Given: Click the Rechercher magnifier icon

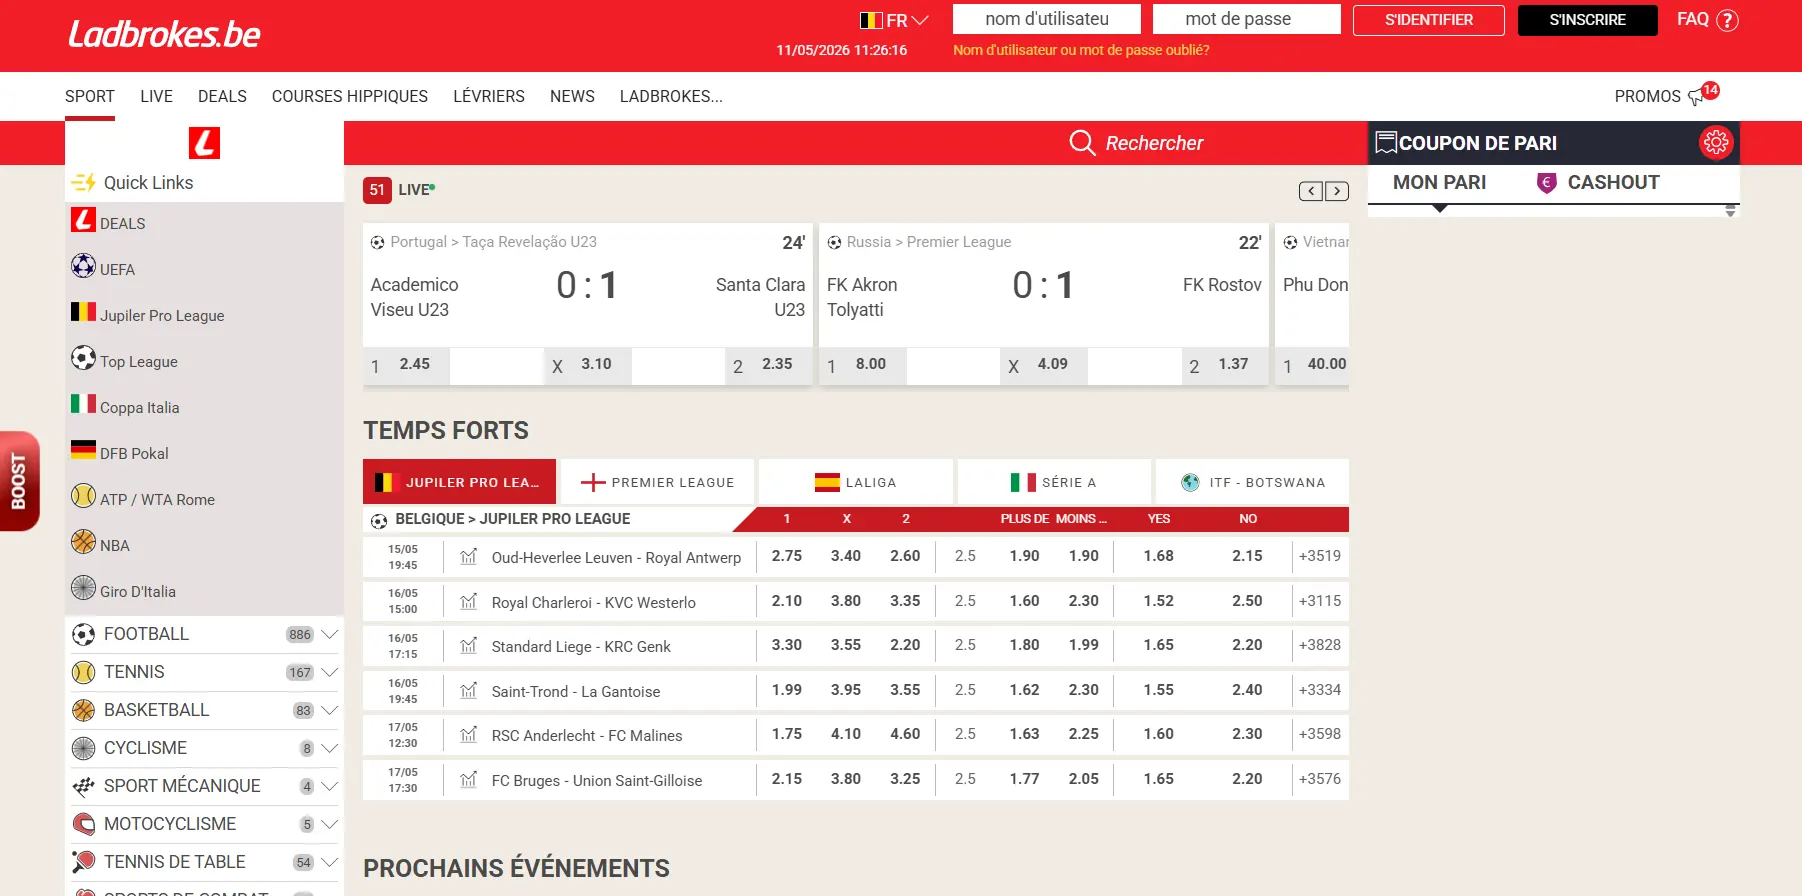Looking at the screenshot, I should (x=1082, y=143).
